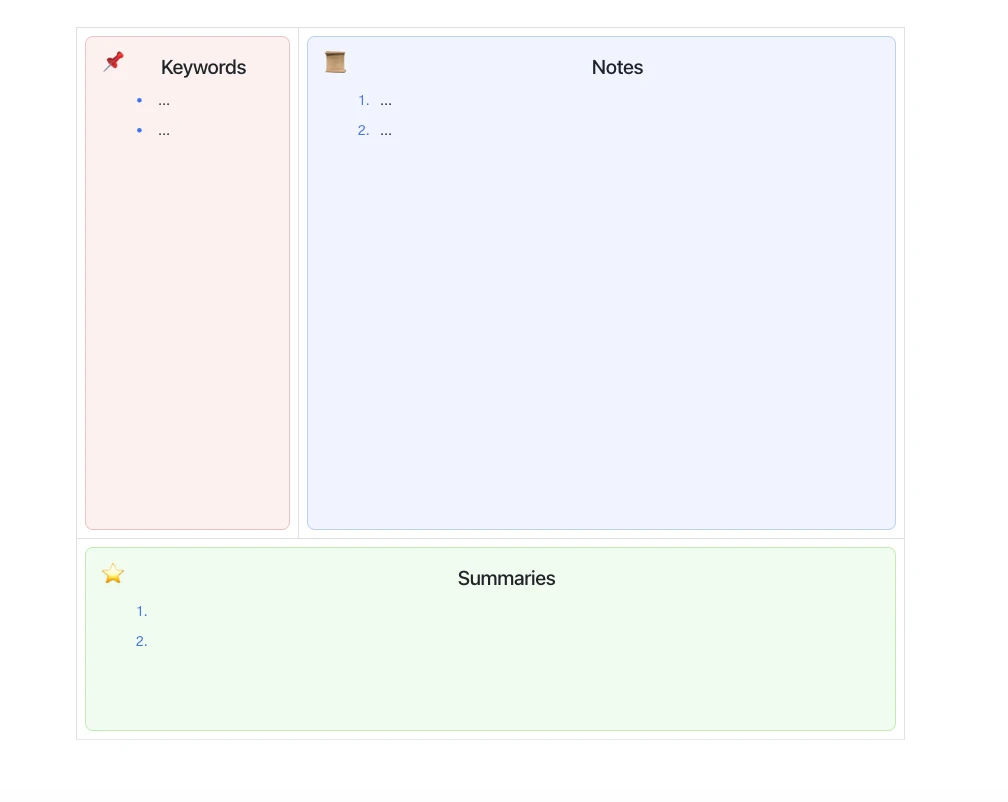The width and height of the screenshot is (1008, 802).
Task: Click number 2 marker in Notes
Action: point(364,130)
